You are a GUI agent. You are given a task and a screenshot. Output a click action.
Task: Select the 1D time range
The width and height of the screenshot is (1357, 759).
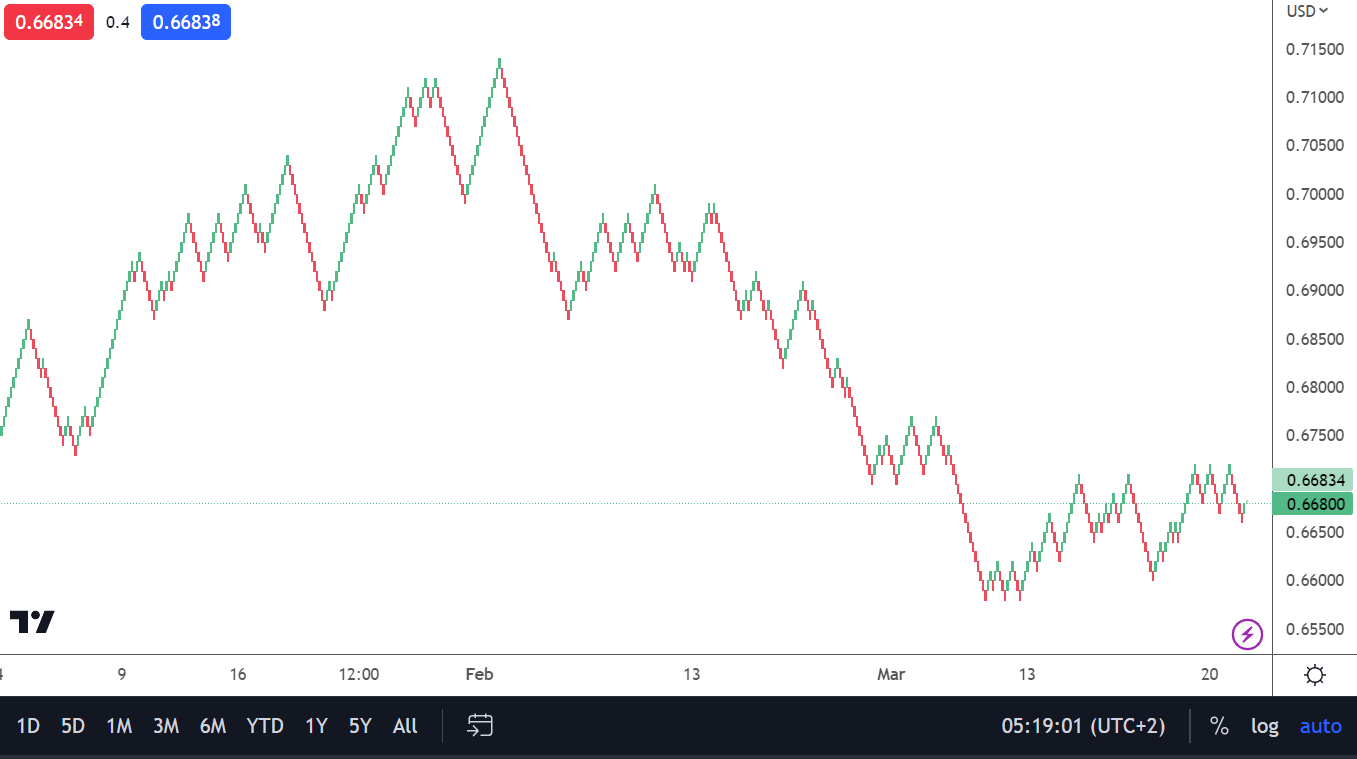coord(28,726)
